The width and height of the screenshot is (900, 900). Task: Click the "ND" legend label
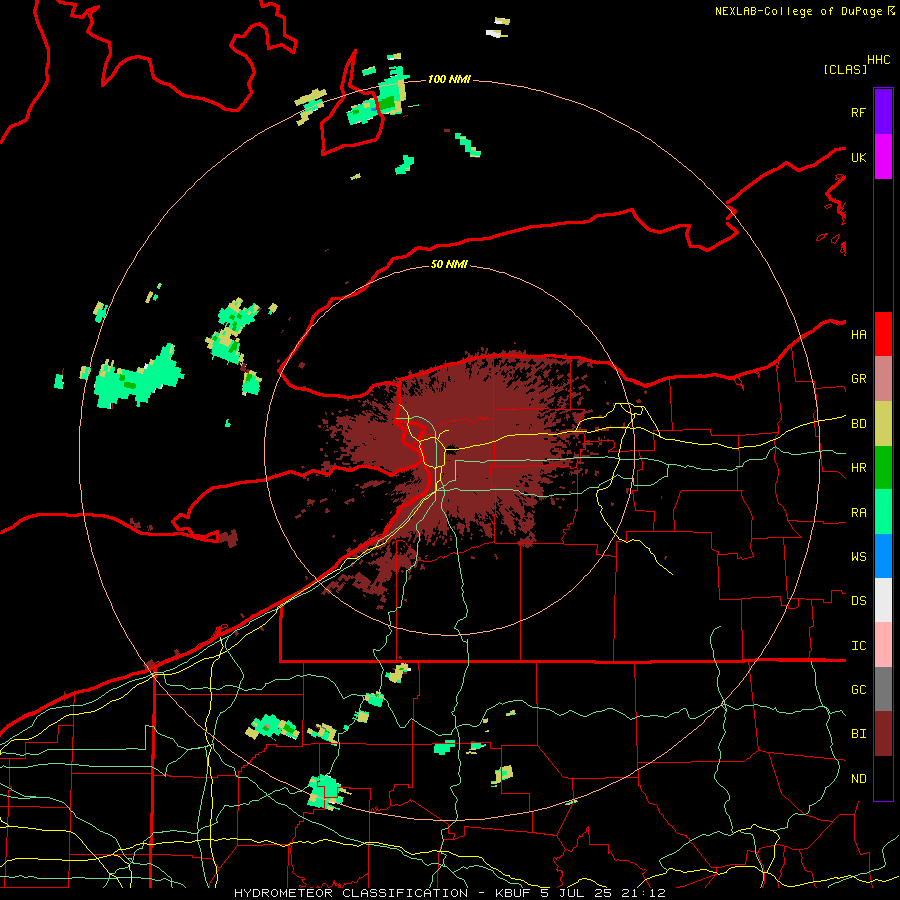coord(859,779)
